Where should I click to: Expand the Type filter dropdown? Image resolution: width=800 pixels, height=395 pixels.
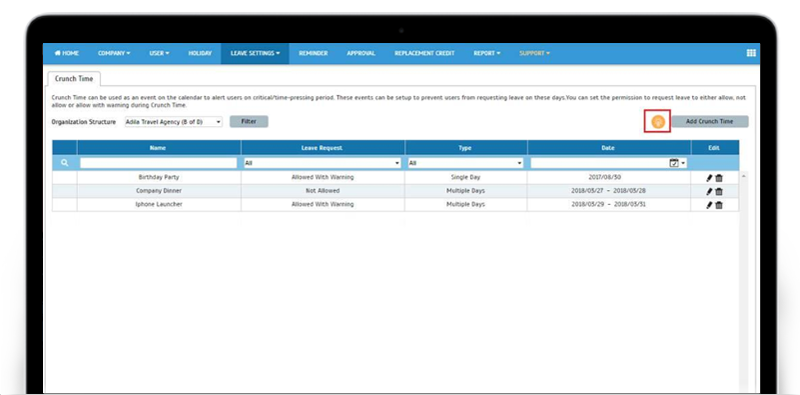click(465, 163)
